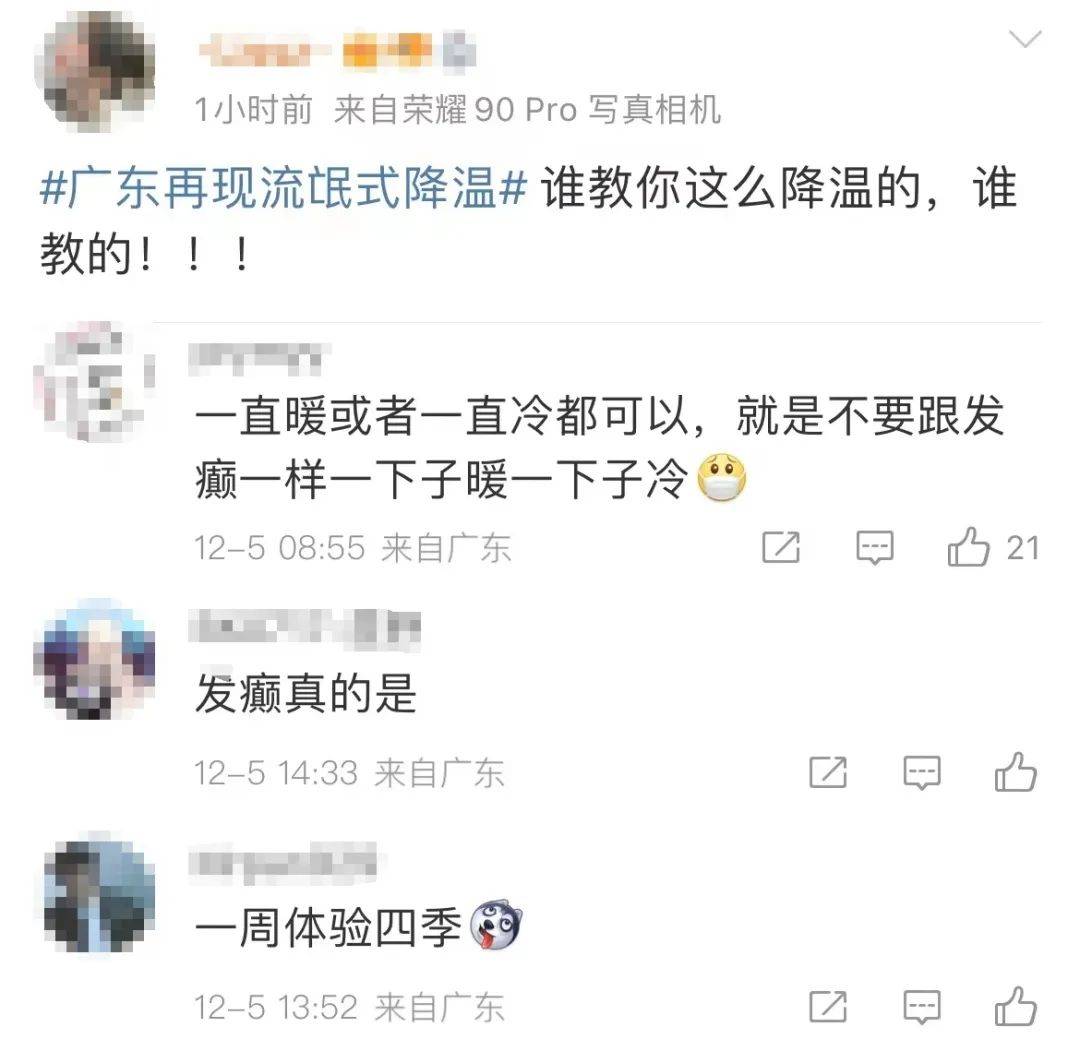Screen dimensions: 1080x1039
Task: Open the comment text 发癫真的是
Action: 306,693
